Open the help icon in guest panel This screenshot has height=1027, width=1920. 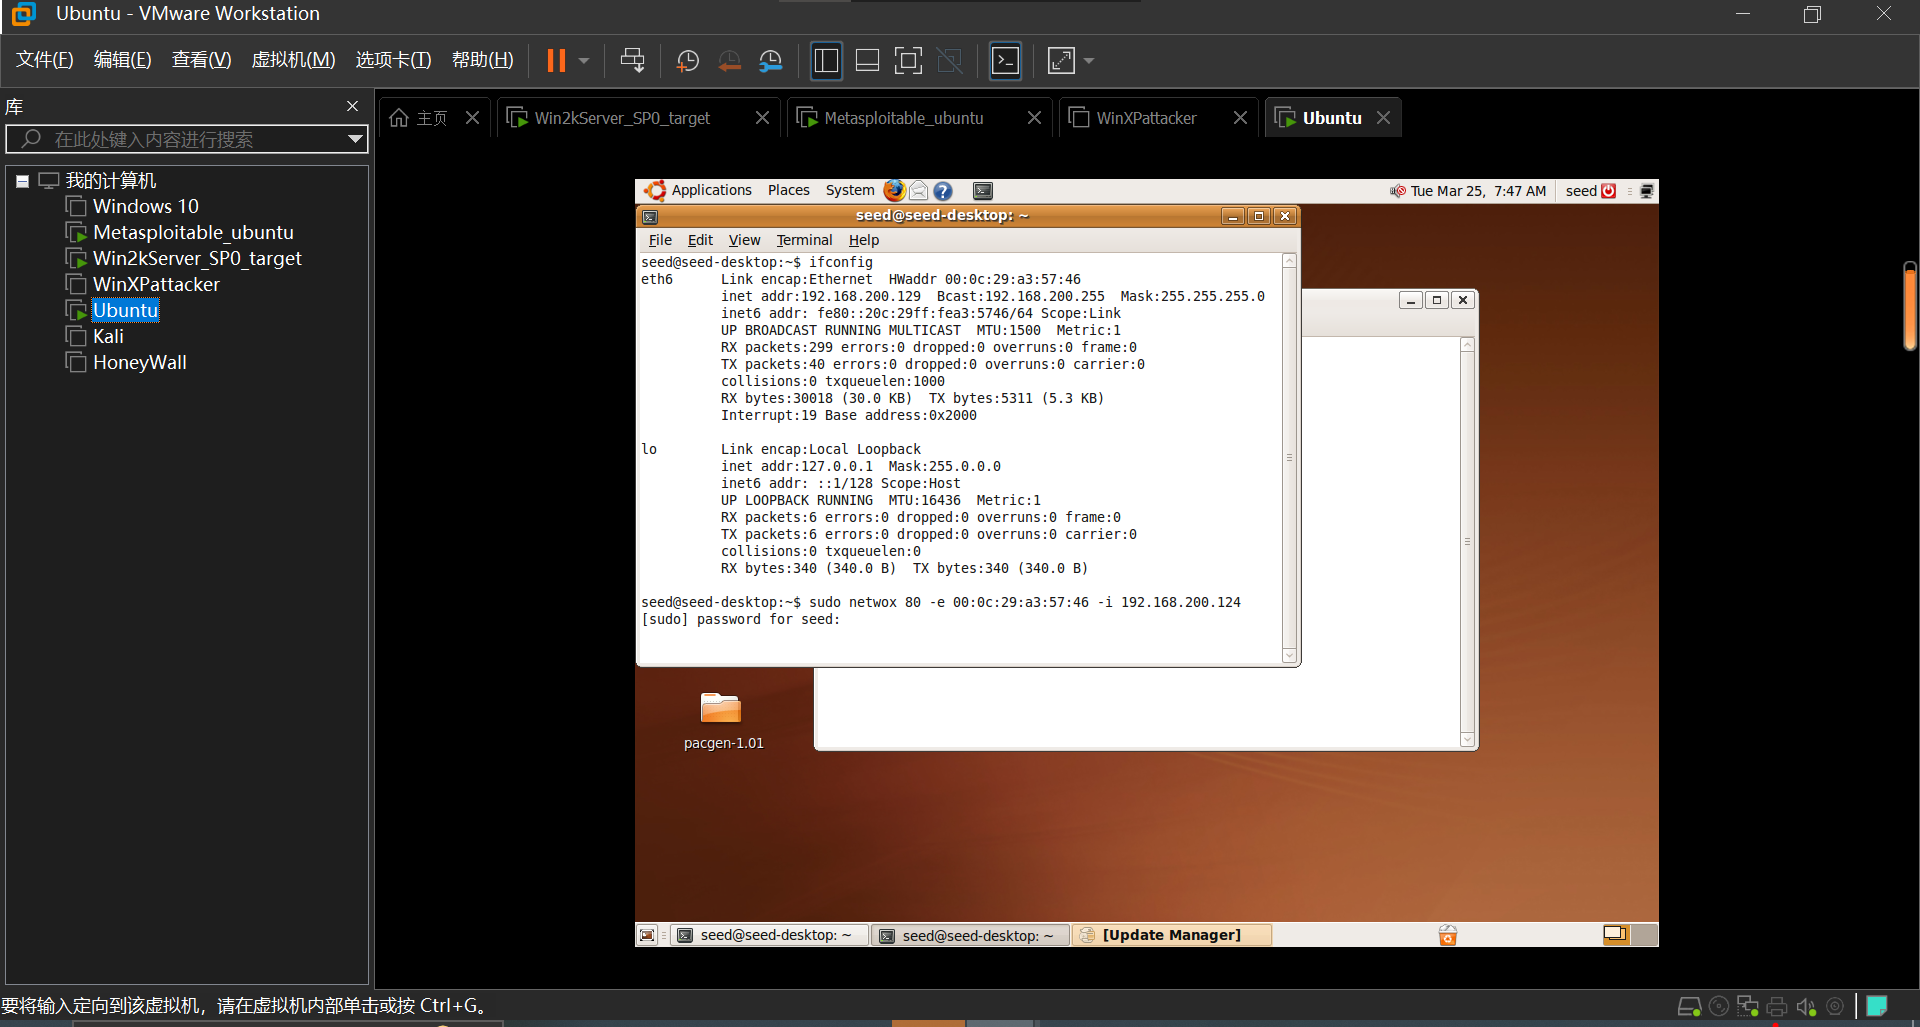pos(942,190)
